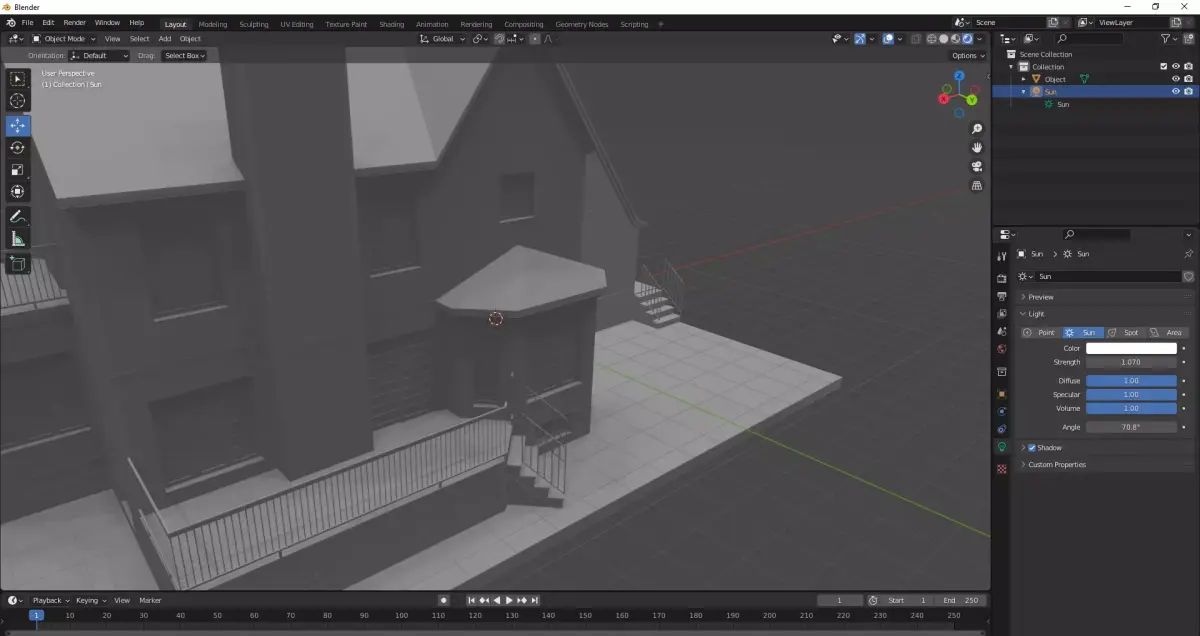Select the Add Cube tool
The height and width of the screenshot is (636, 1200).
[x=18, y=264]
